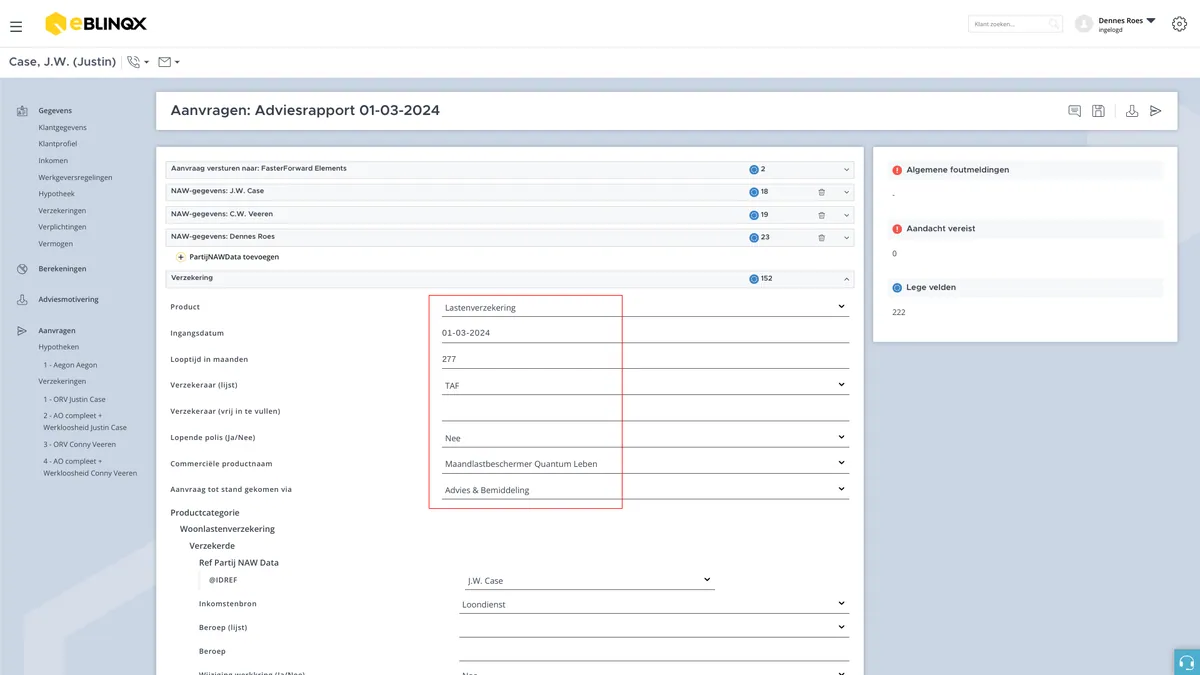Open the Werkgeversregelingen sidebar link

coord(75,178)
